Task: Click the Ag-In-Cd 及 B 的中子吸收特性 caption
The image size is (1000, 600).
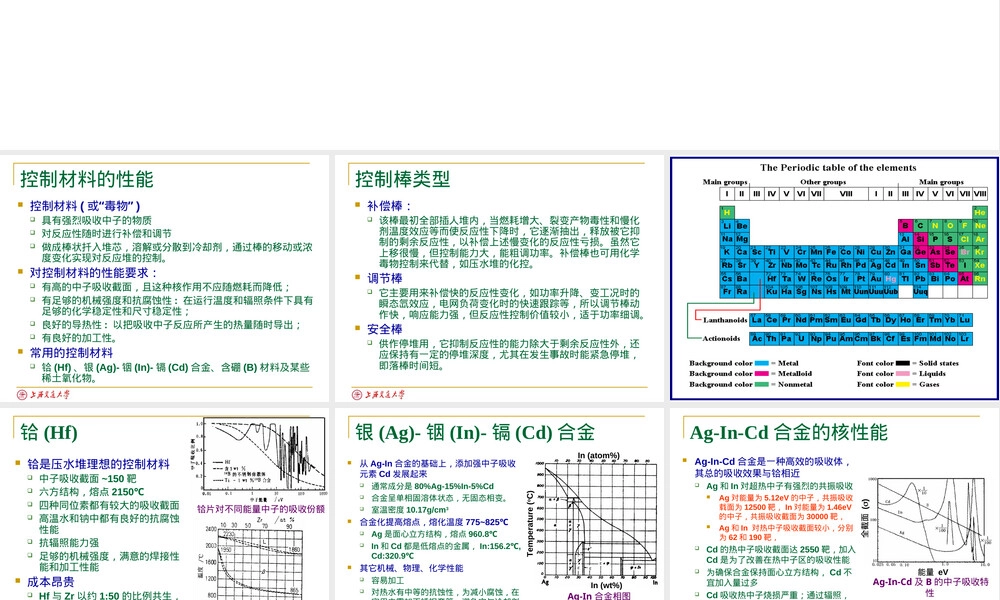Action: (930, 587)
